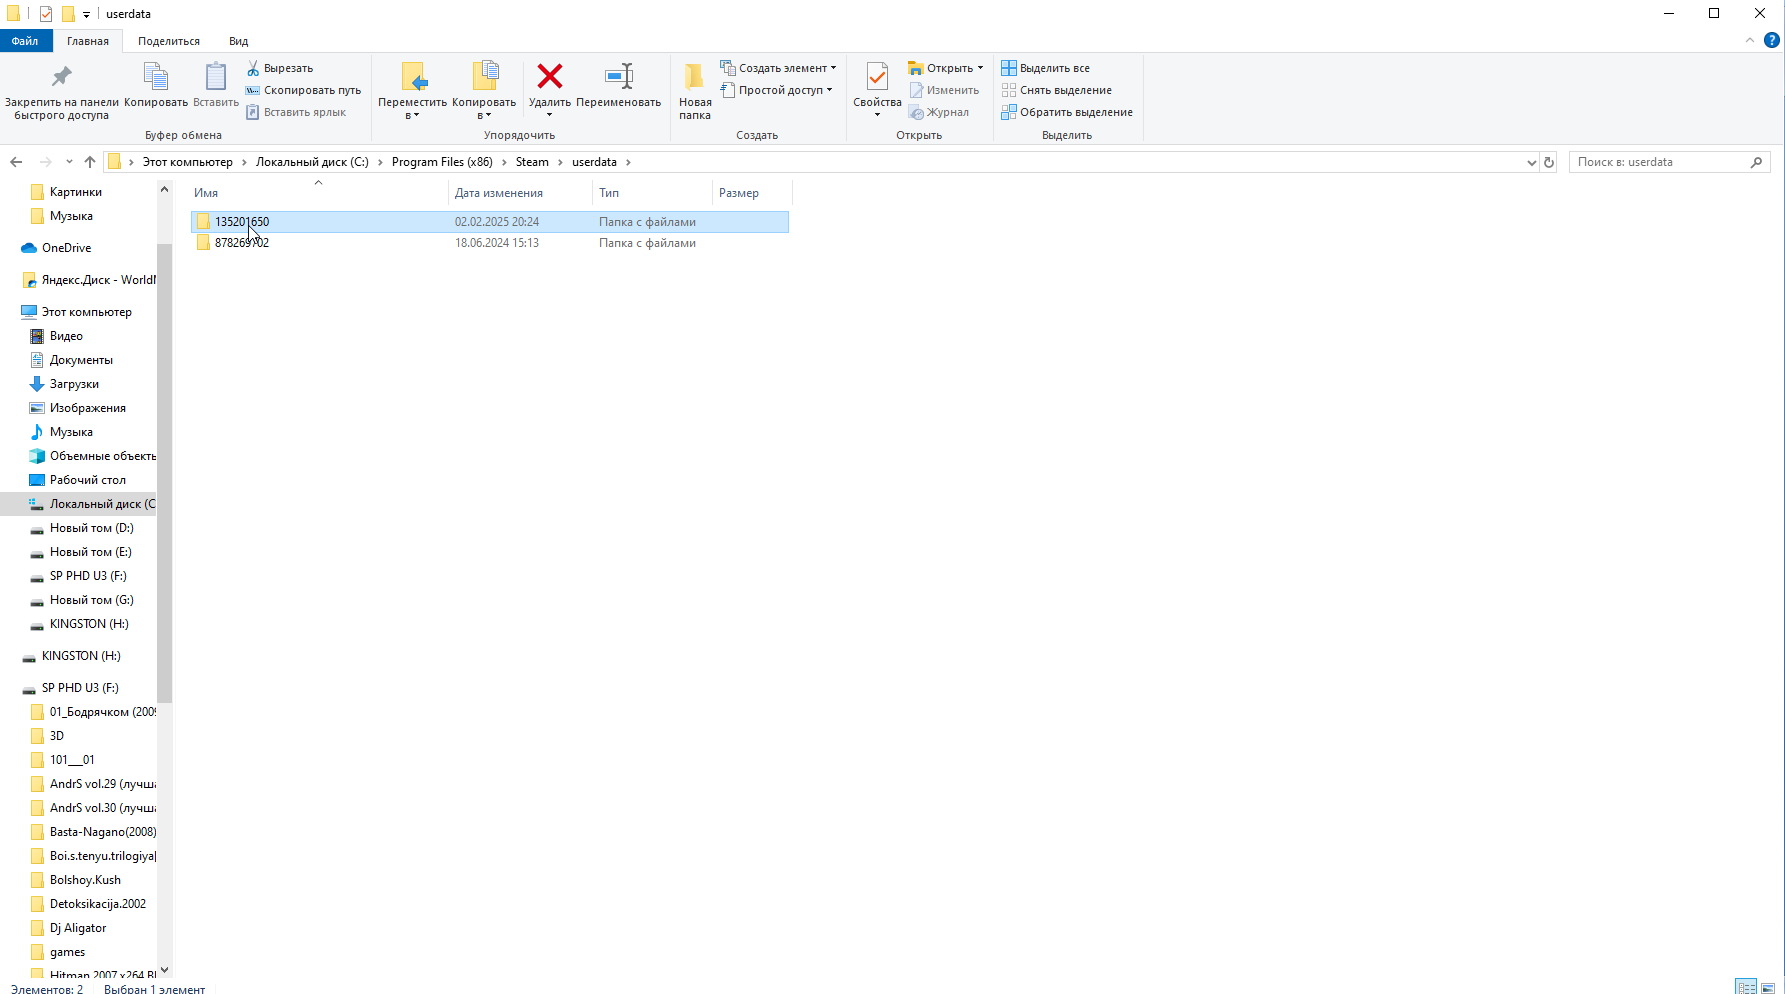Click Вставить ярлык

(x=296, y=112)
